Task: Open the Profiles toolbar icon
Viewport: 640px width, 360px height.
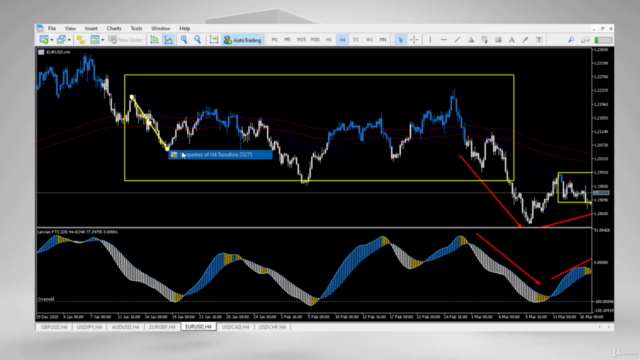Action: [61, 40]
